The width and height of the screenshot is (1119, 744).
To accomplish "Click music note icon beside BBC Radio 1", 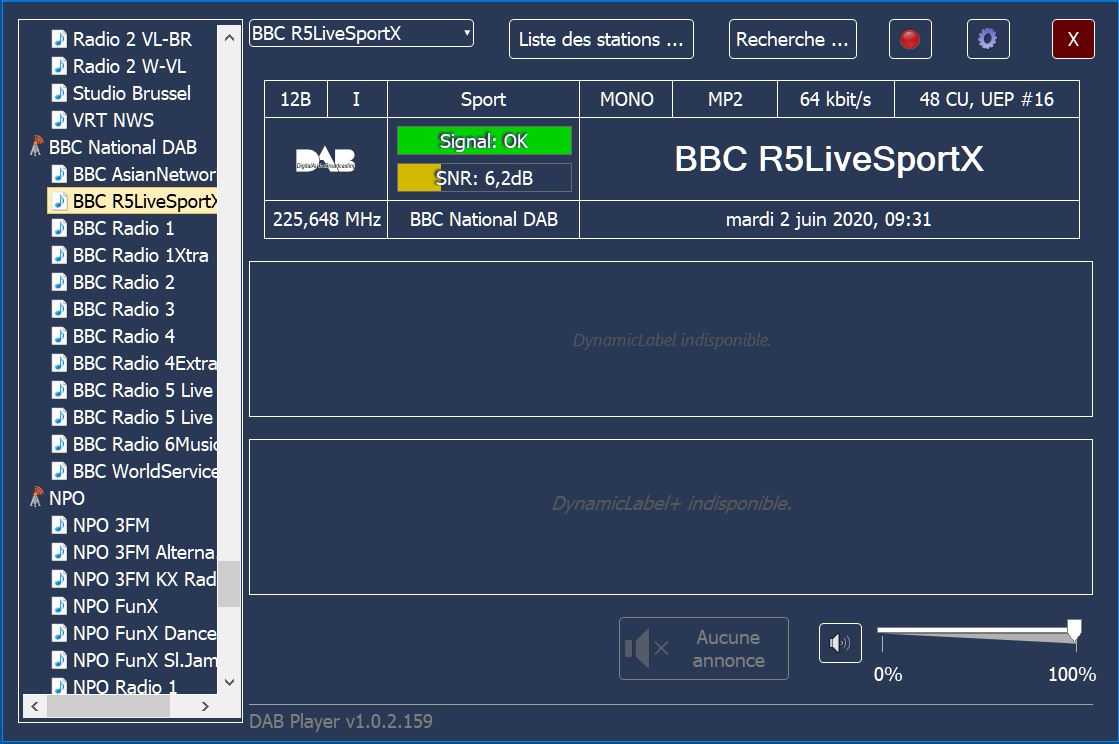I will pyautogui.click(x=60, y=228).
